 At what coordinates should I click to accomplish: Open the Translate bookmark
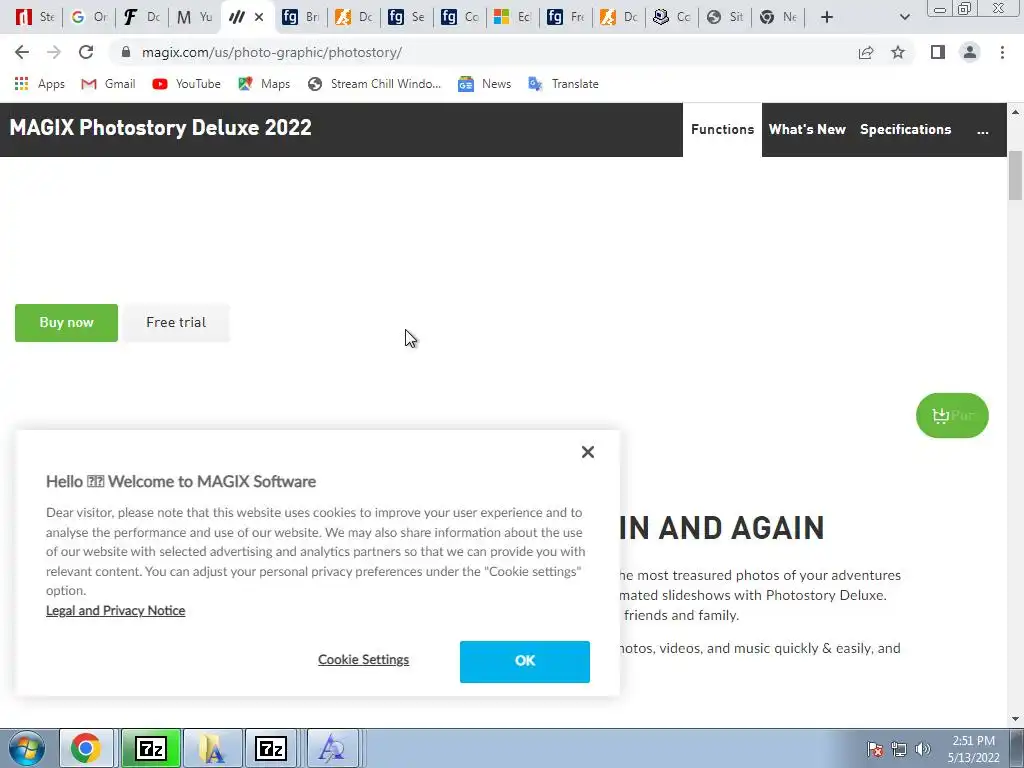[564, 84]
